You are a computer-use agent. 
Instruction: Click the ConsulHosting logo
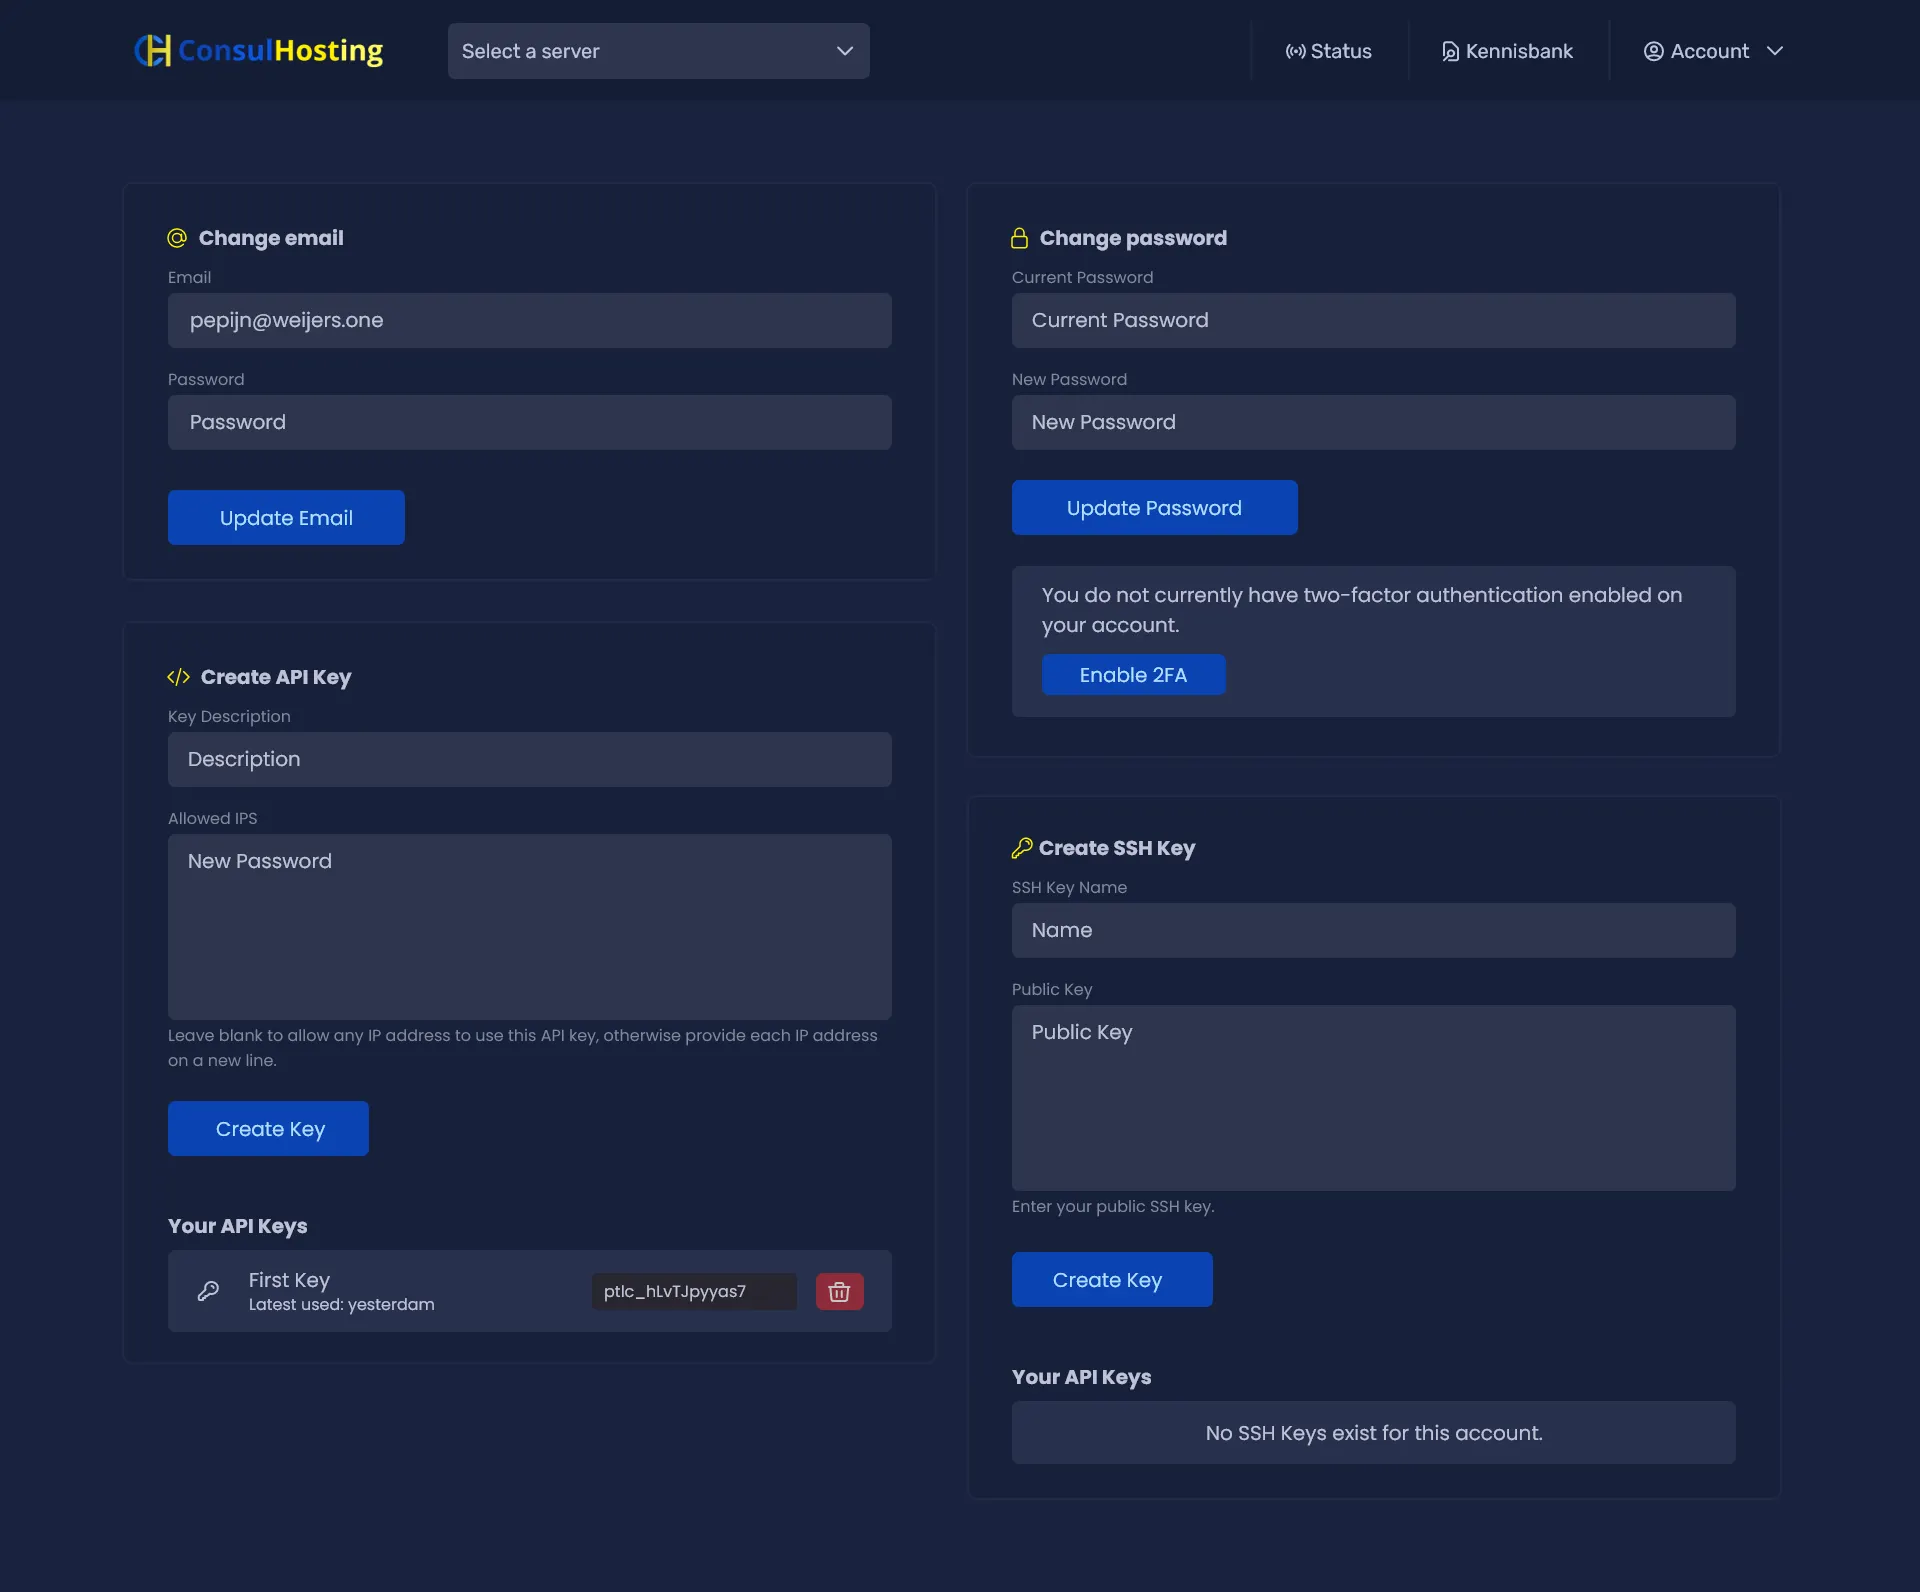pos(259,51)
